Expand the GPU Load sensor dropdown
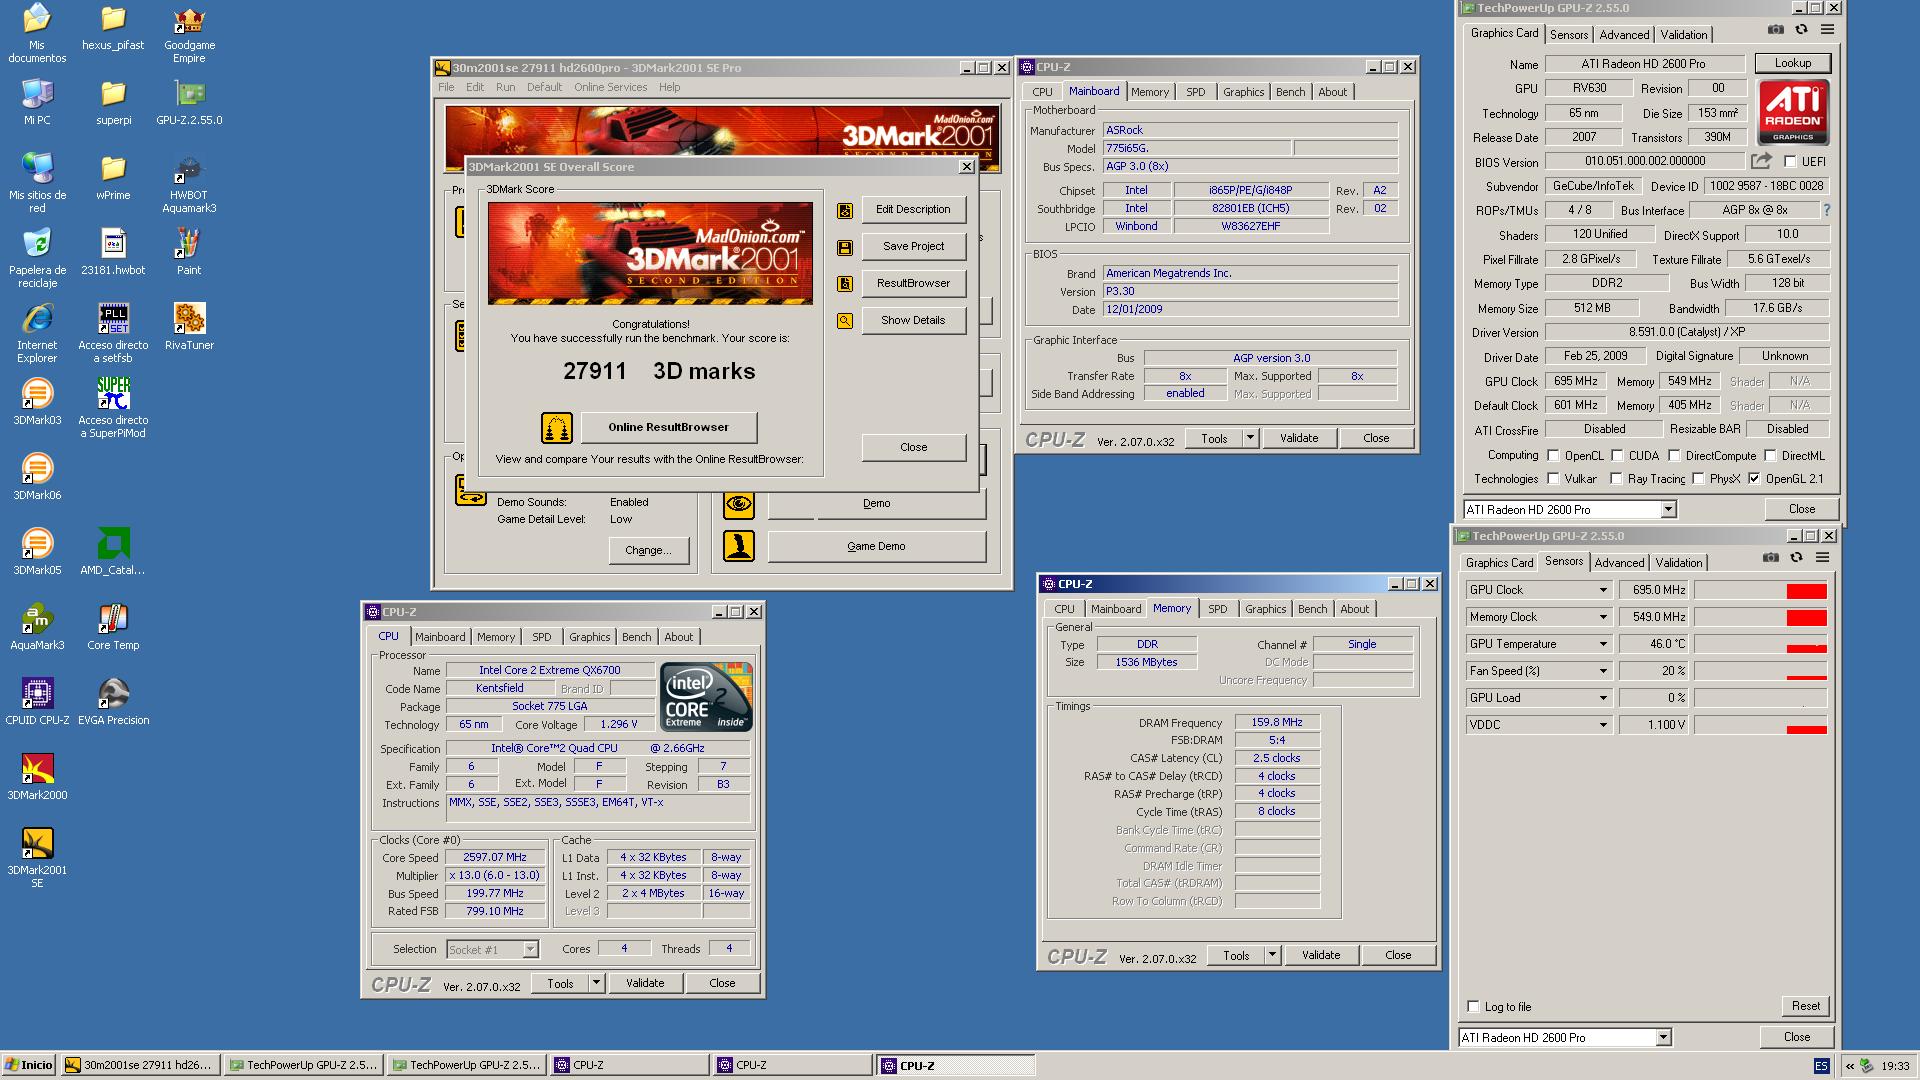 1603,698
